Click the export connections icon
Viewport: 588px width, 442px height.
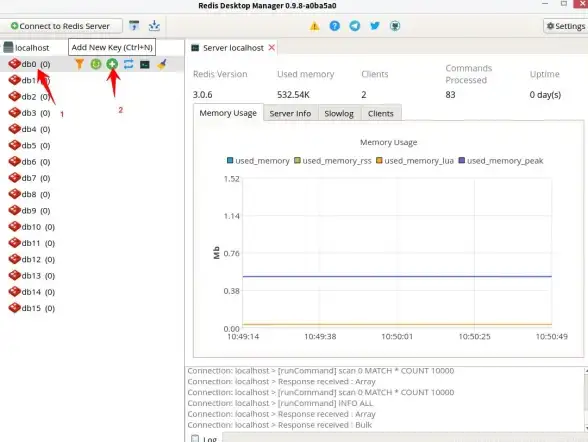(x=154, y=25)
